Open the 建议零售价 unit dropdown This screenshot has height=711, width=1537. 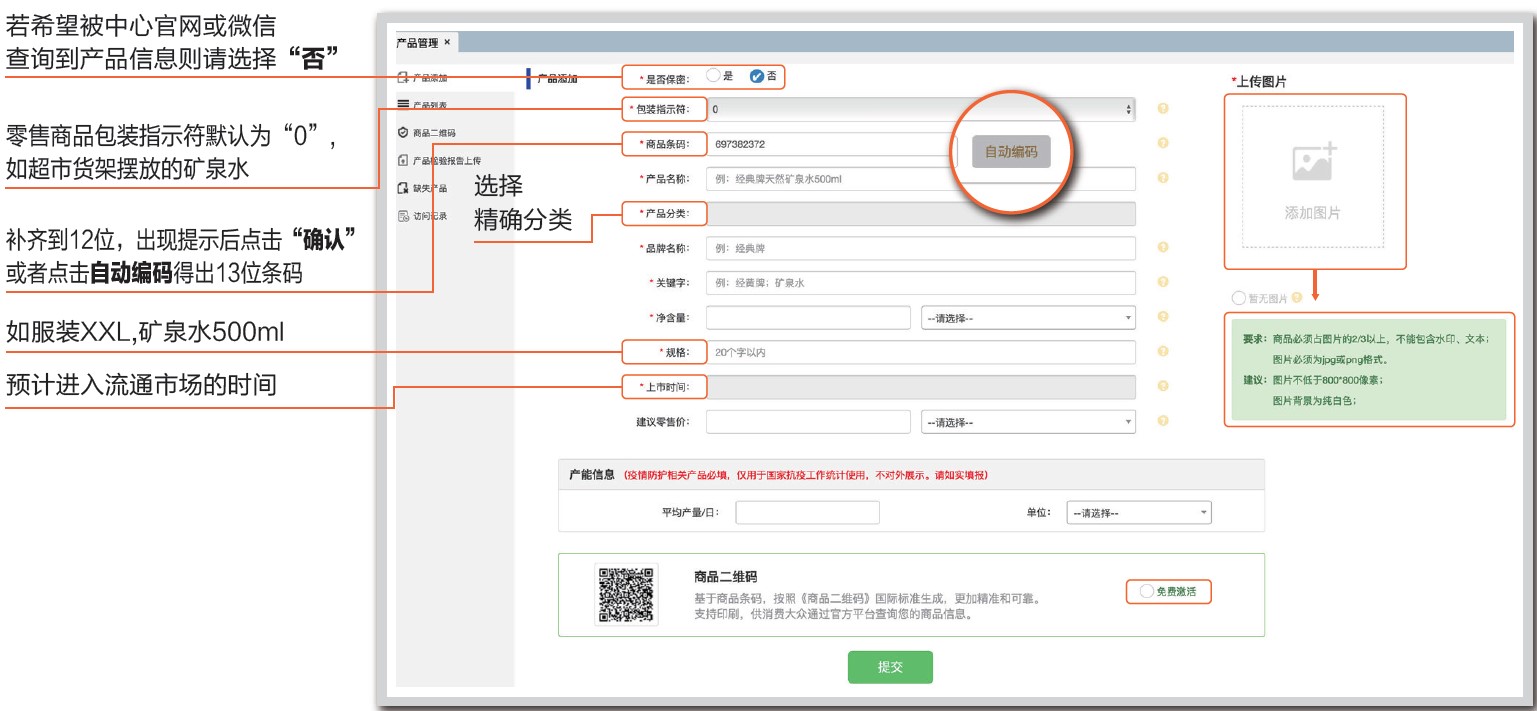click(1027, 422)
